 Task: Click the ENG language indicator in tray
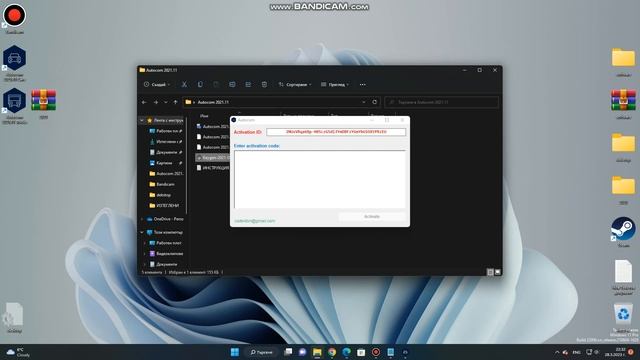(x=576, y=352)
